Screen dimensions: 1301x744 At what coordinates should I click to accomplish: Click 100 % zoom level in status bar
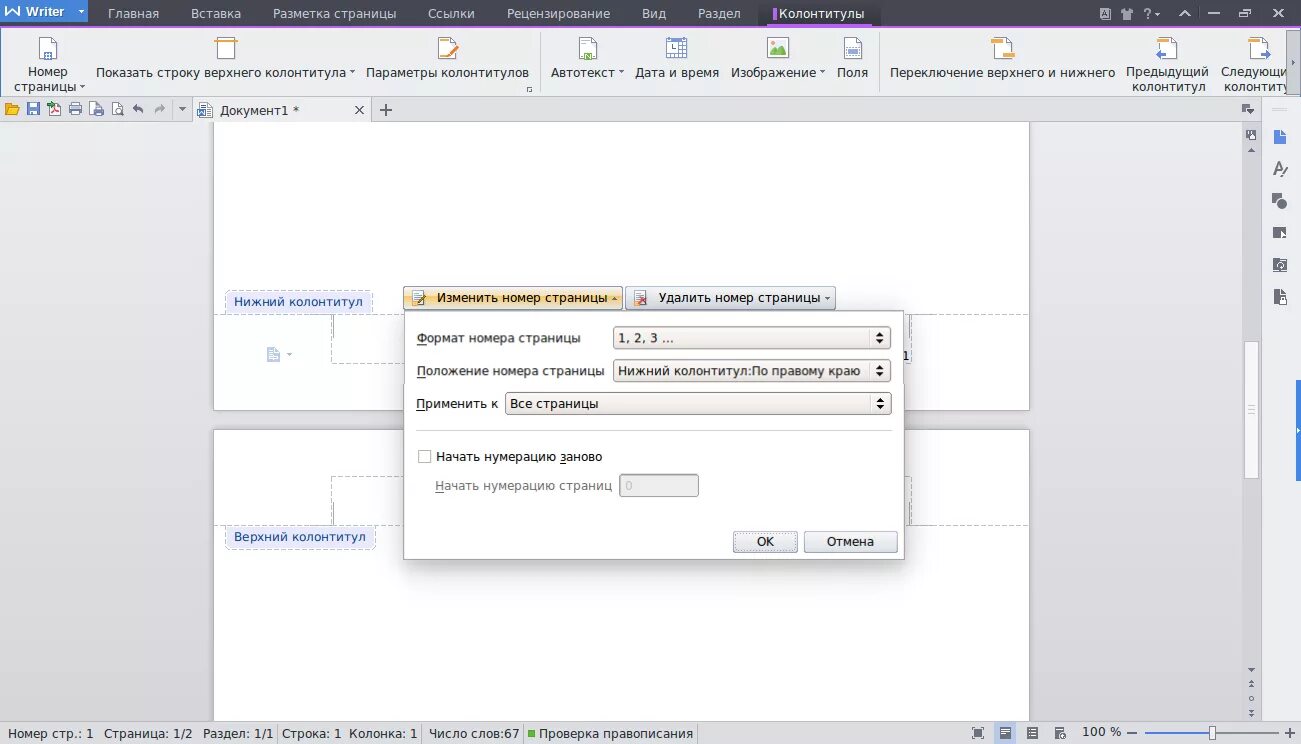click(x=1101, y=733)
